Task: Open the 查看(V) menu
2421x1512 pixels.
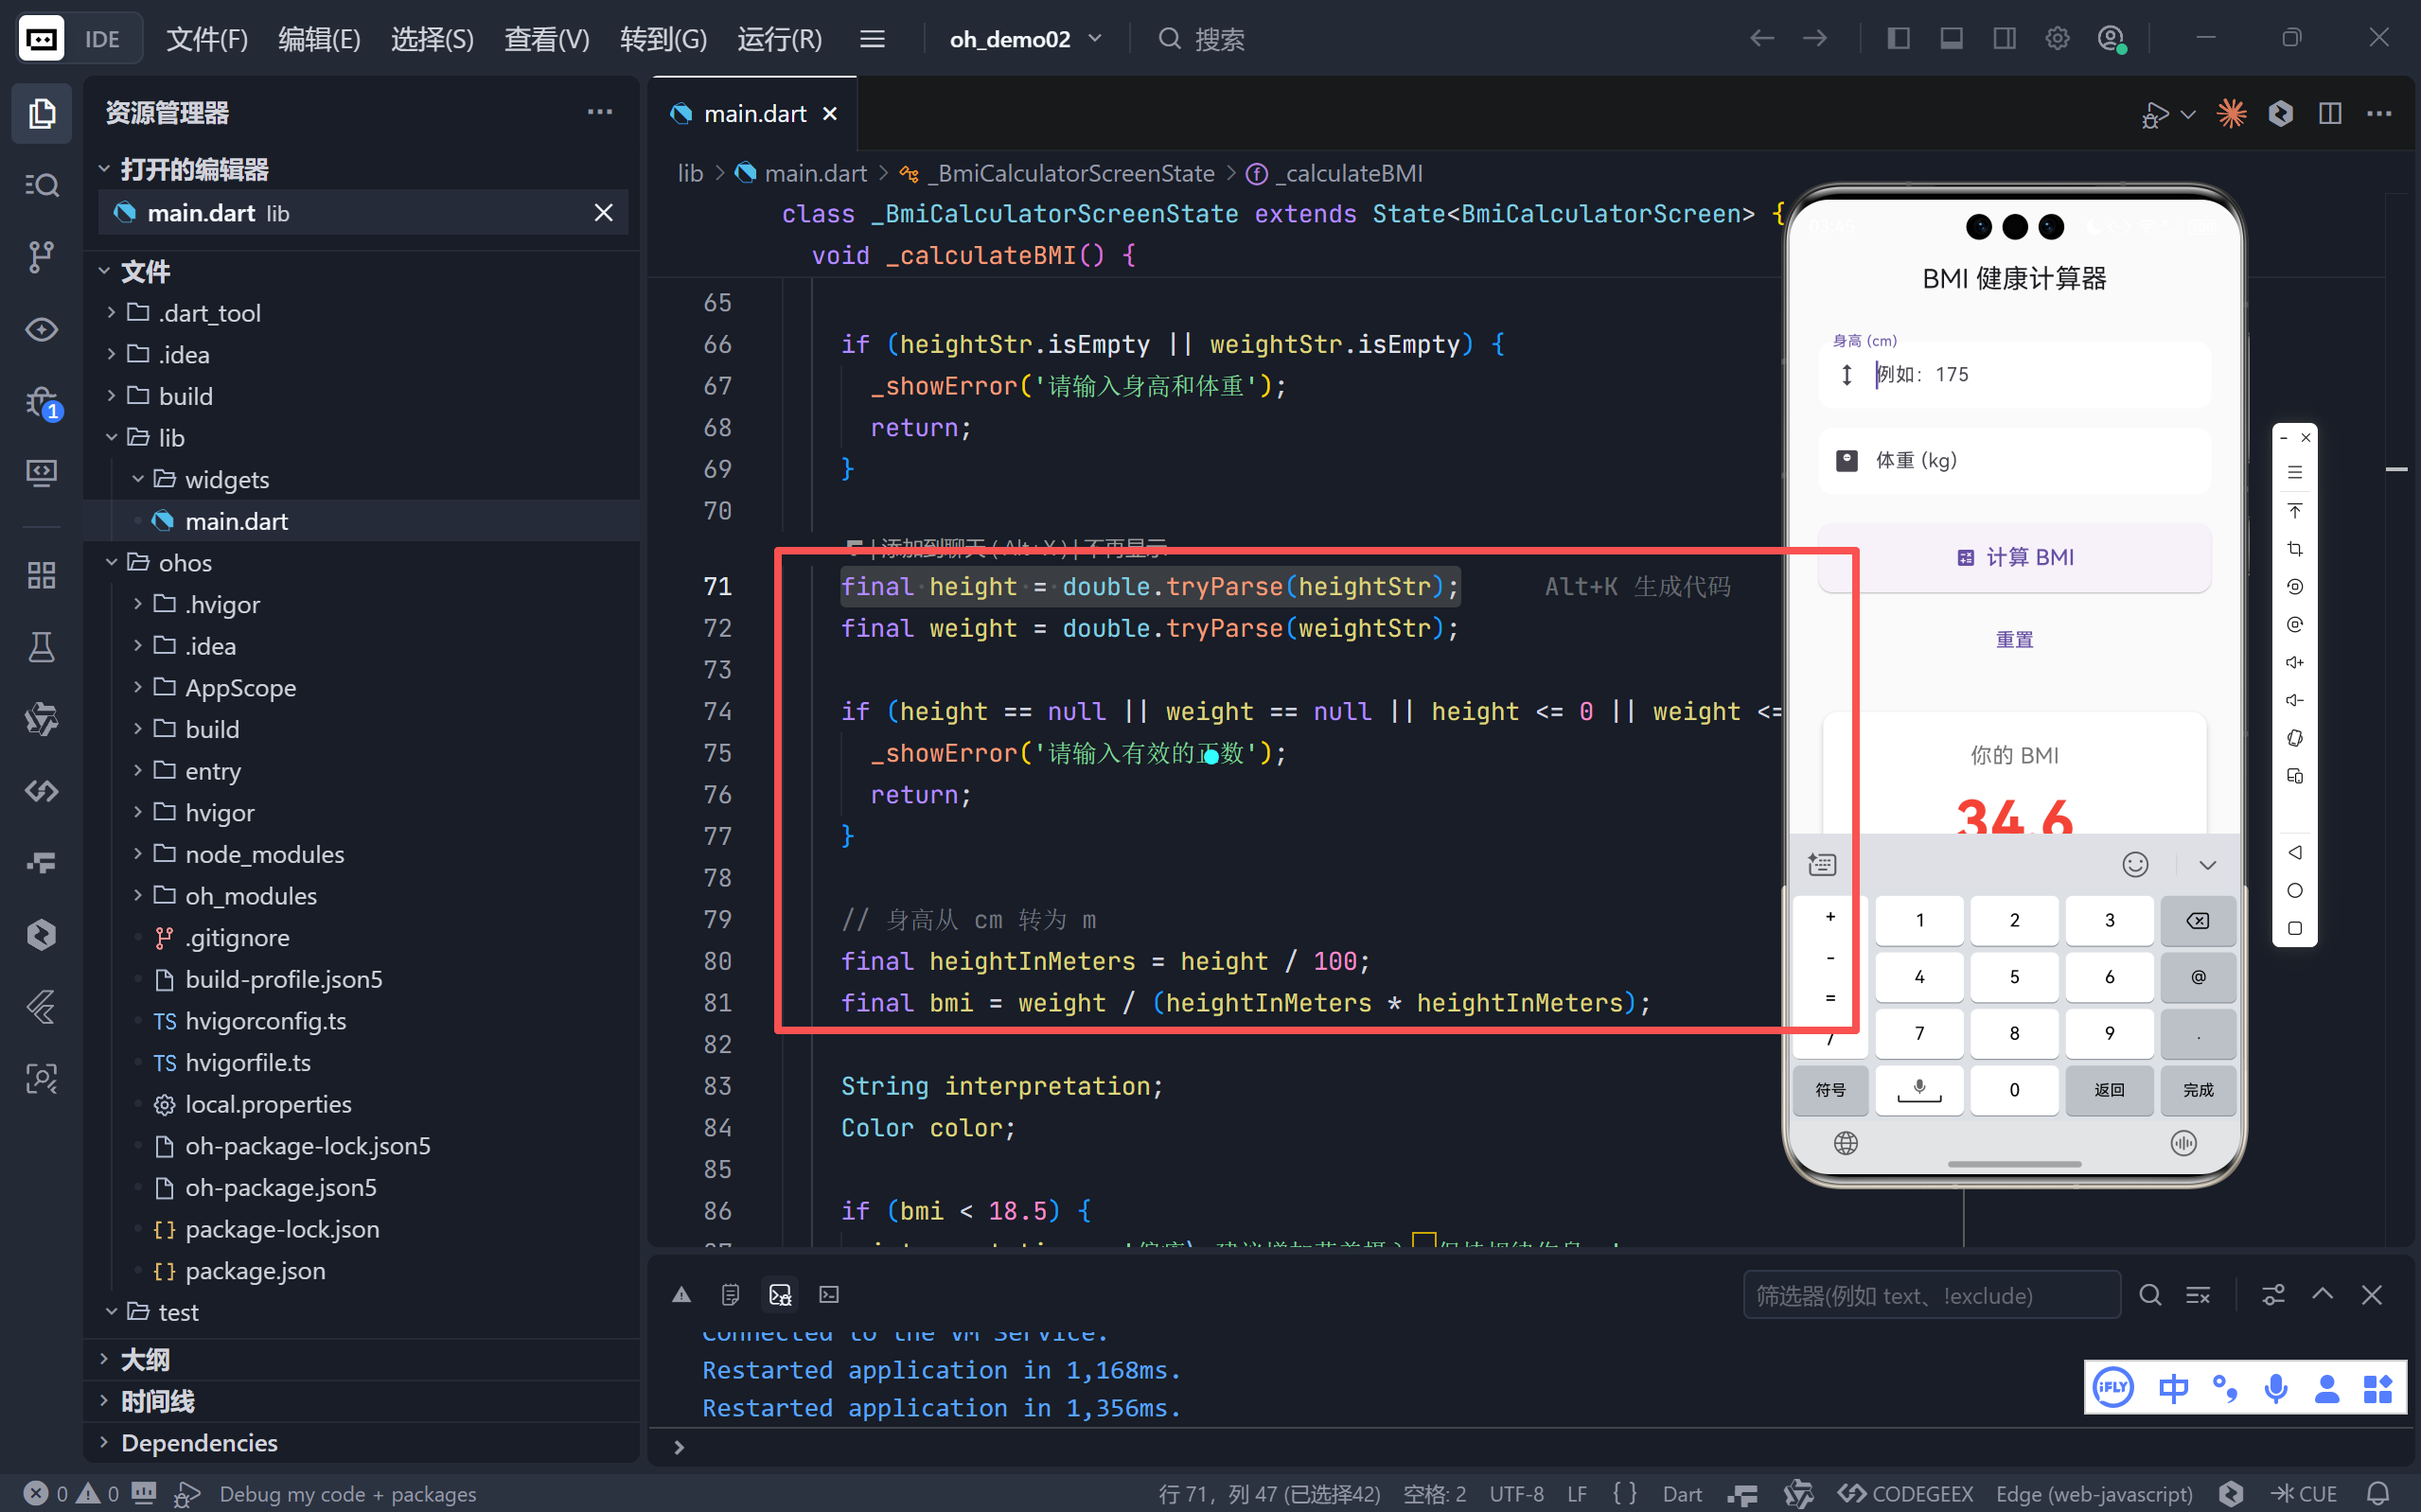Action: (x=546, y=39)
